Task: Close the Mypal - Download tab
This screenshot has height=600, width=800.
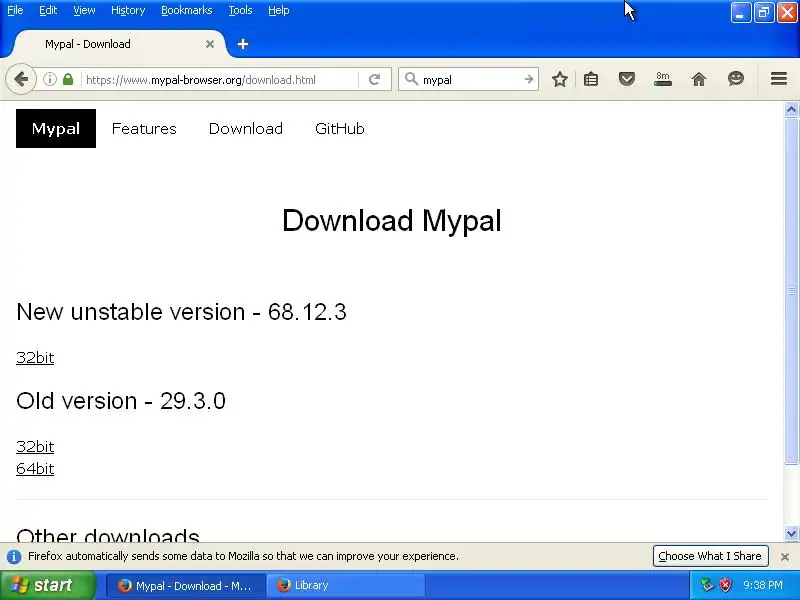Action: (x=210, y=44)
